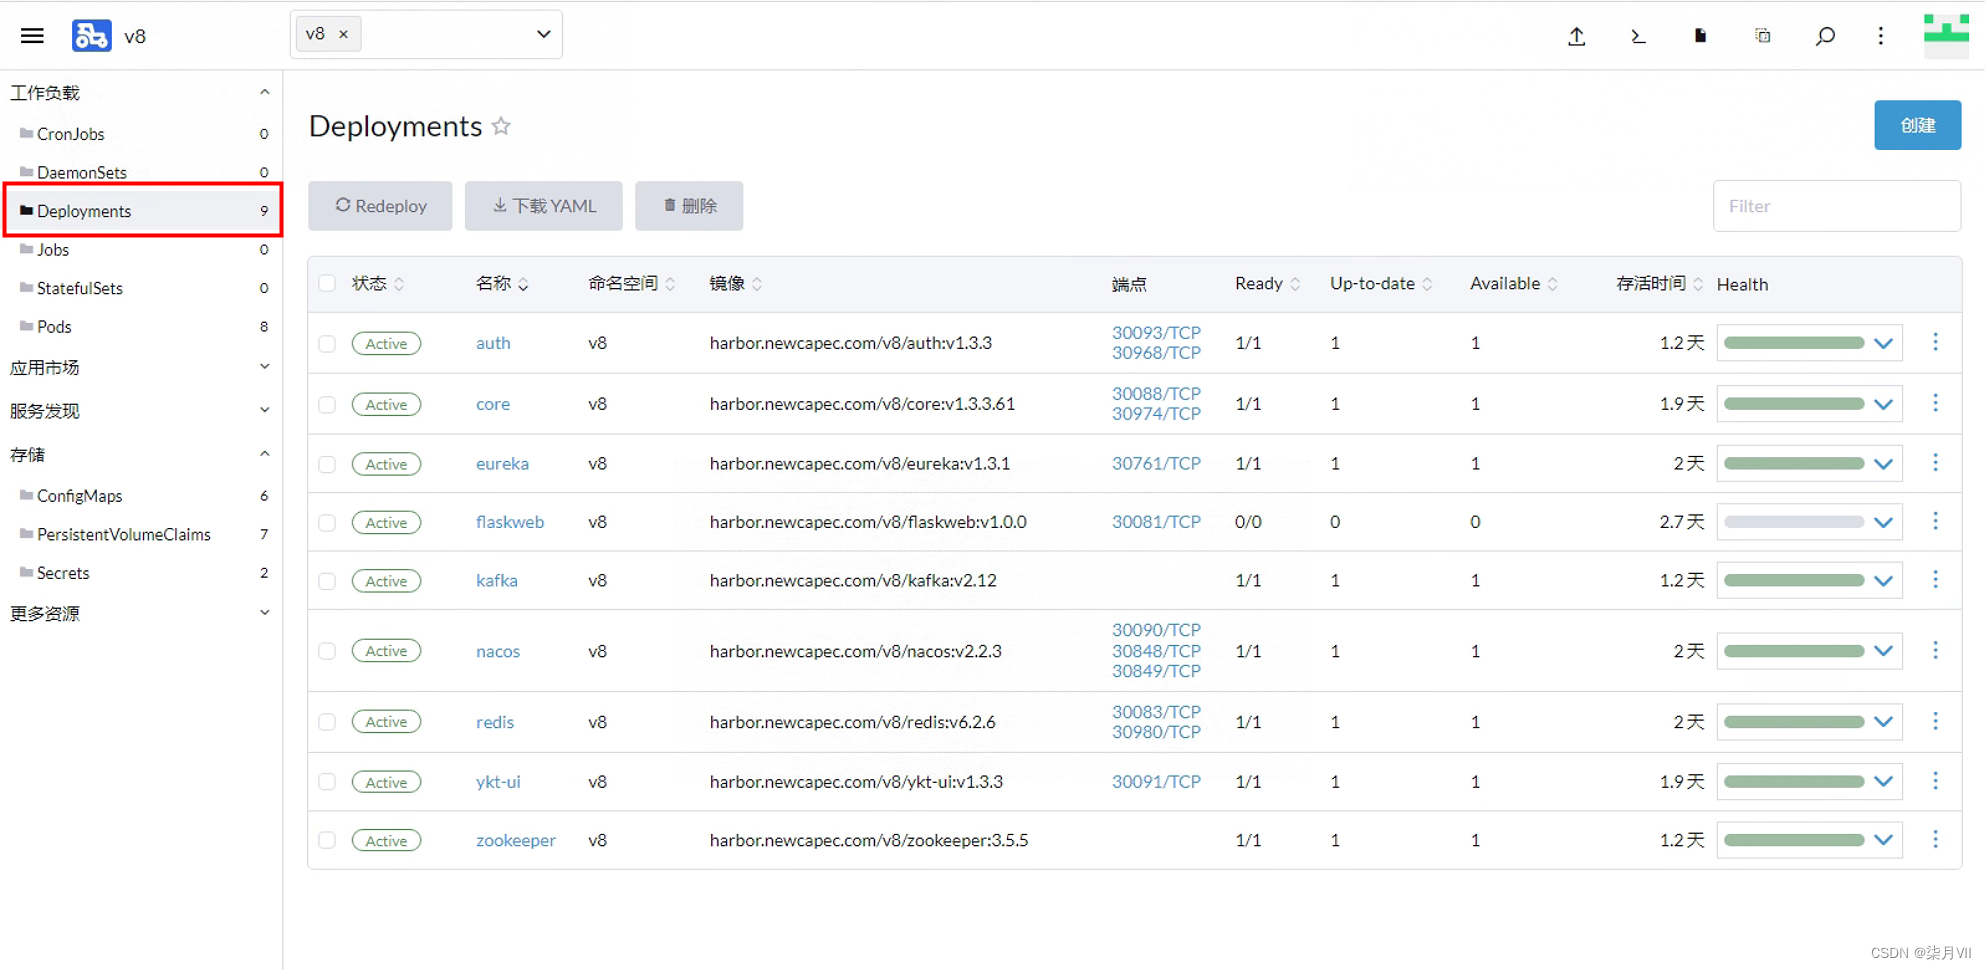This screenshot has height=970, width=1986.
Task: Expand the 服务发现 sidebar section
Action: click(x=264, y=410)
